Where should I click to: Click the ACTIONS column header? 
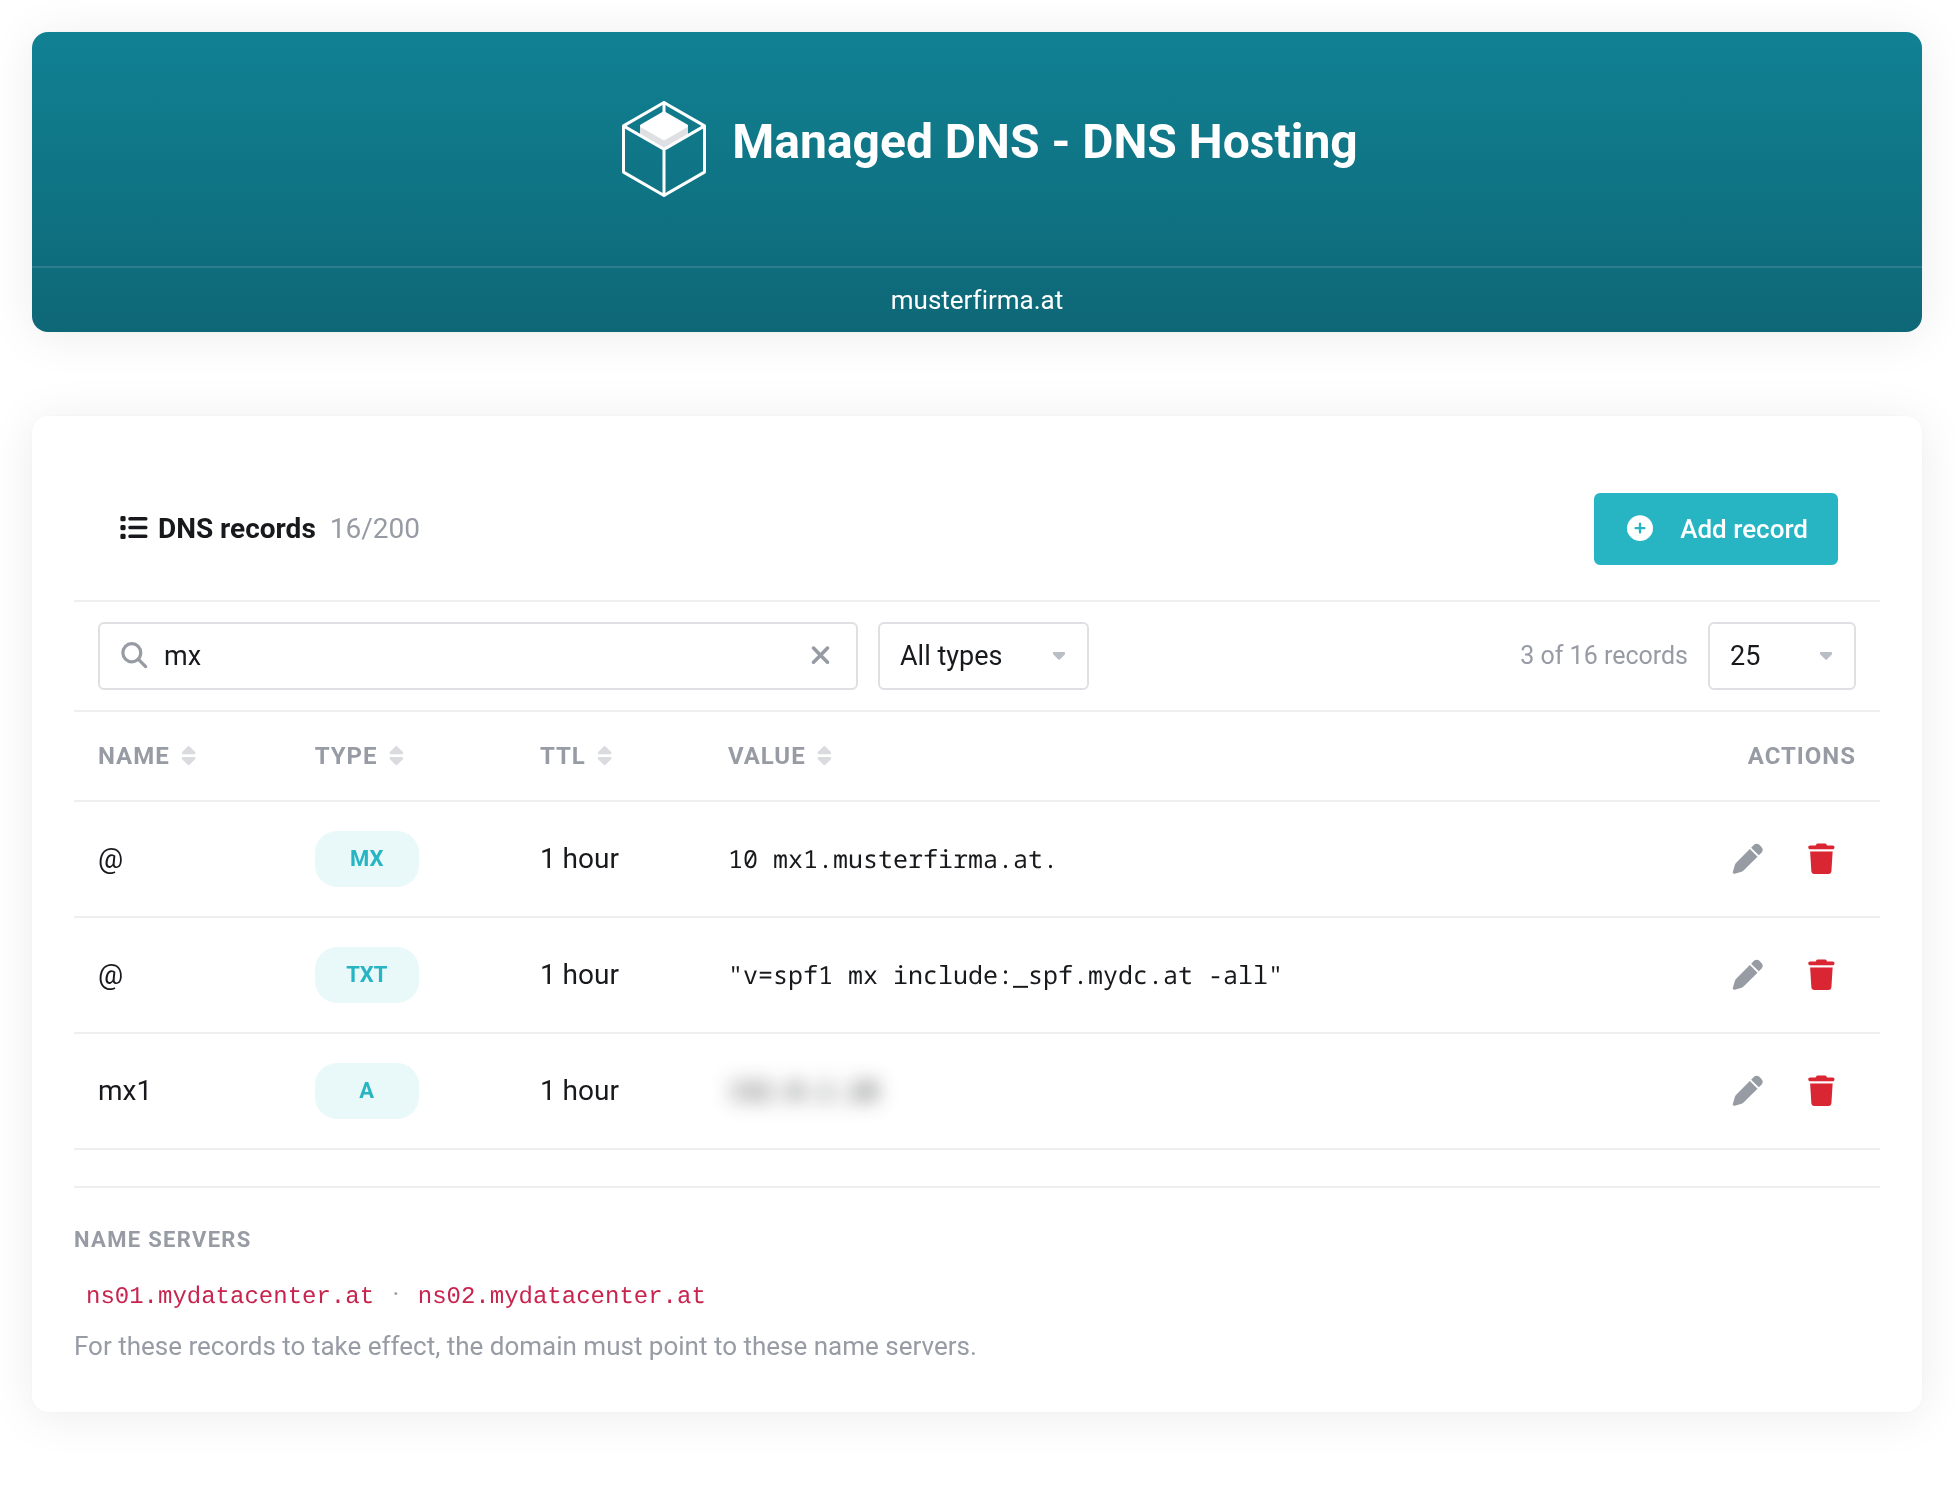[1801, 756]
